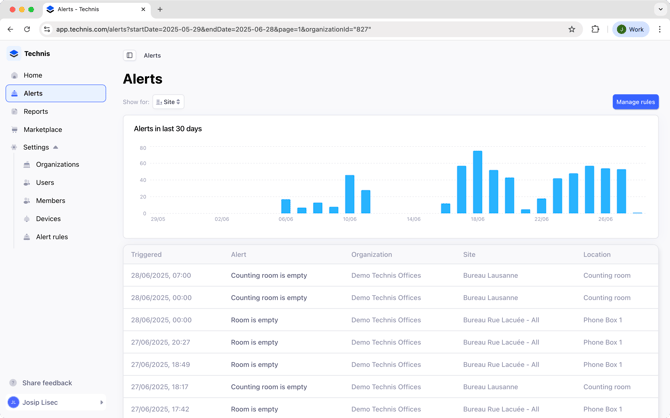Screen dimensions: 670x418
Task: Open a new browser tab
Action: point(160,9)
